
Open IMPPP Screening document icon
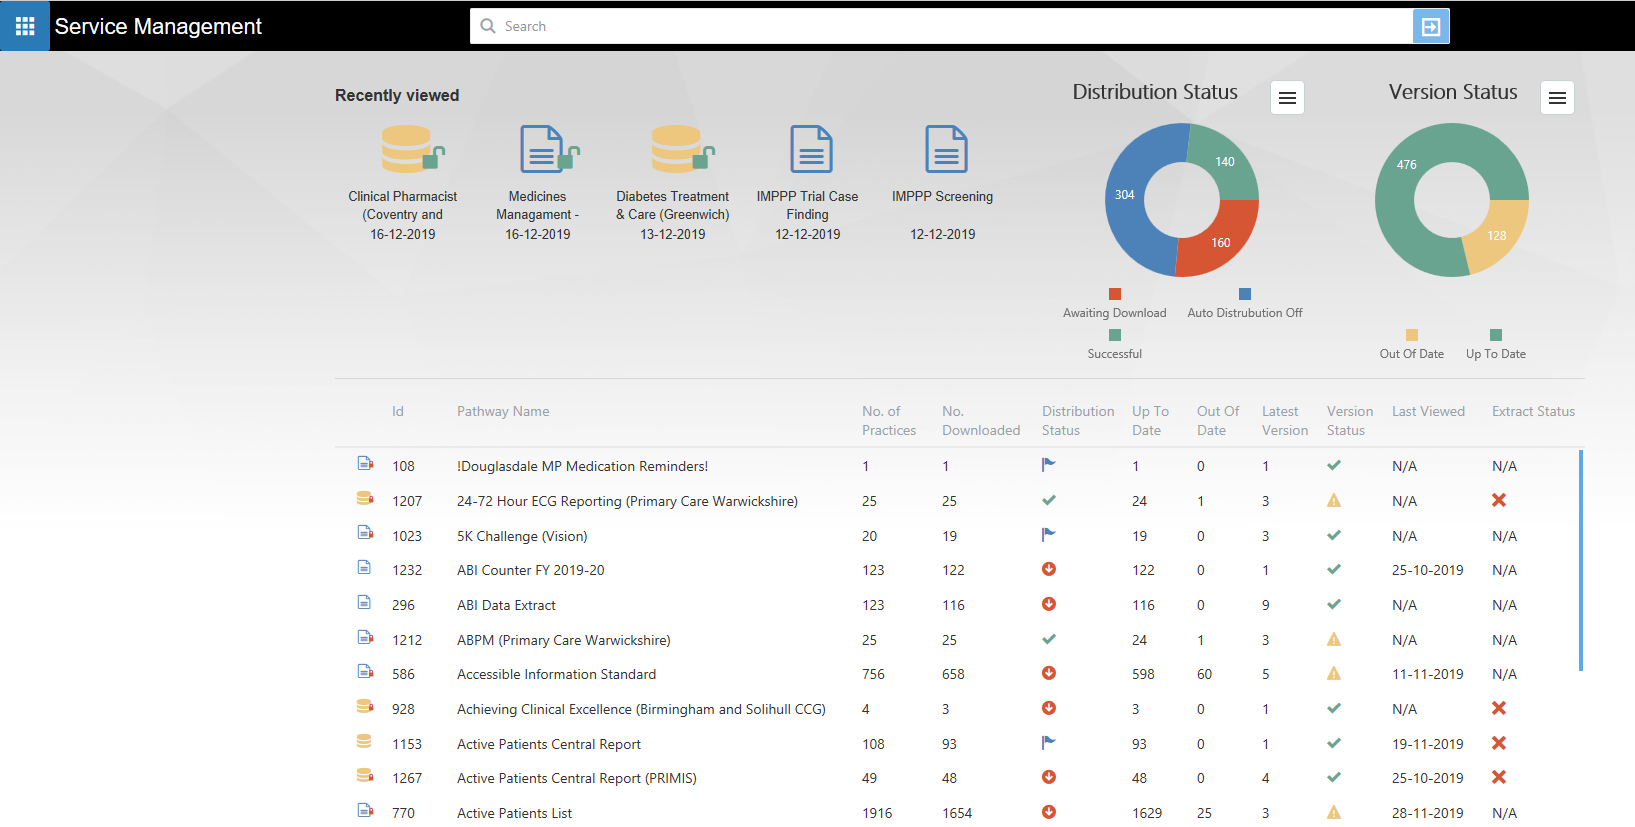pos(946,150)
